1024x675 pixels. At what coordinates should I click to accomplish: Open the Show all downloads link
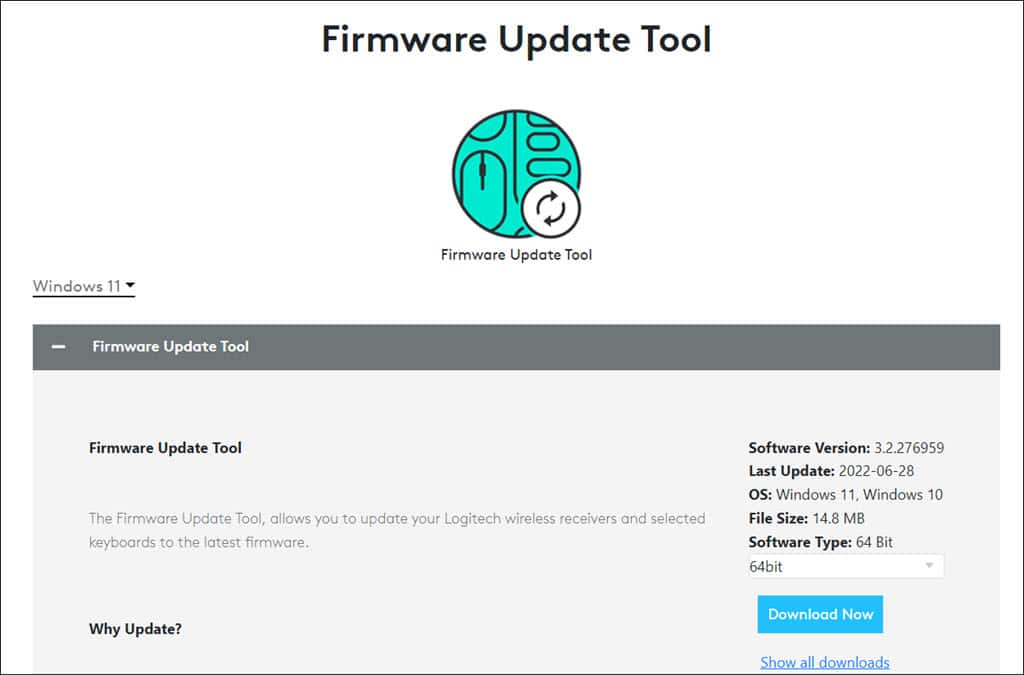click(825, 663)
